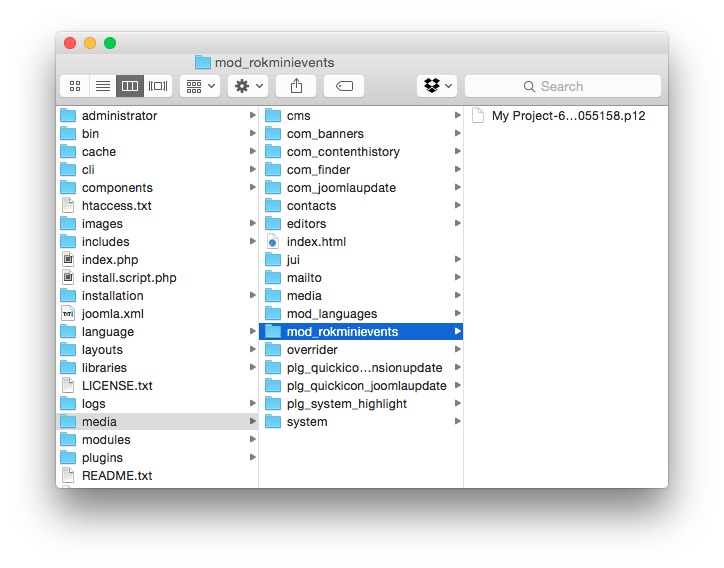This screenshot has width=724, height=568.
Task: Click the Search field
Action: pyautogui.click(x=563, y=86)
